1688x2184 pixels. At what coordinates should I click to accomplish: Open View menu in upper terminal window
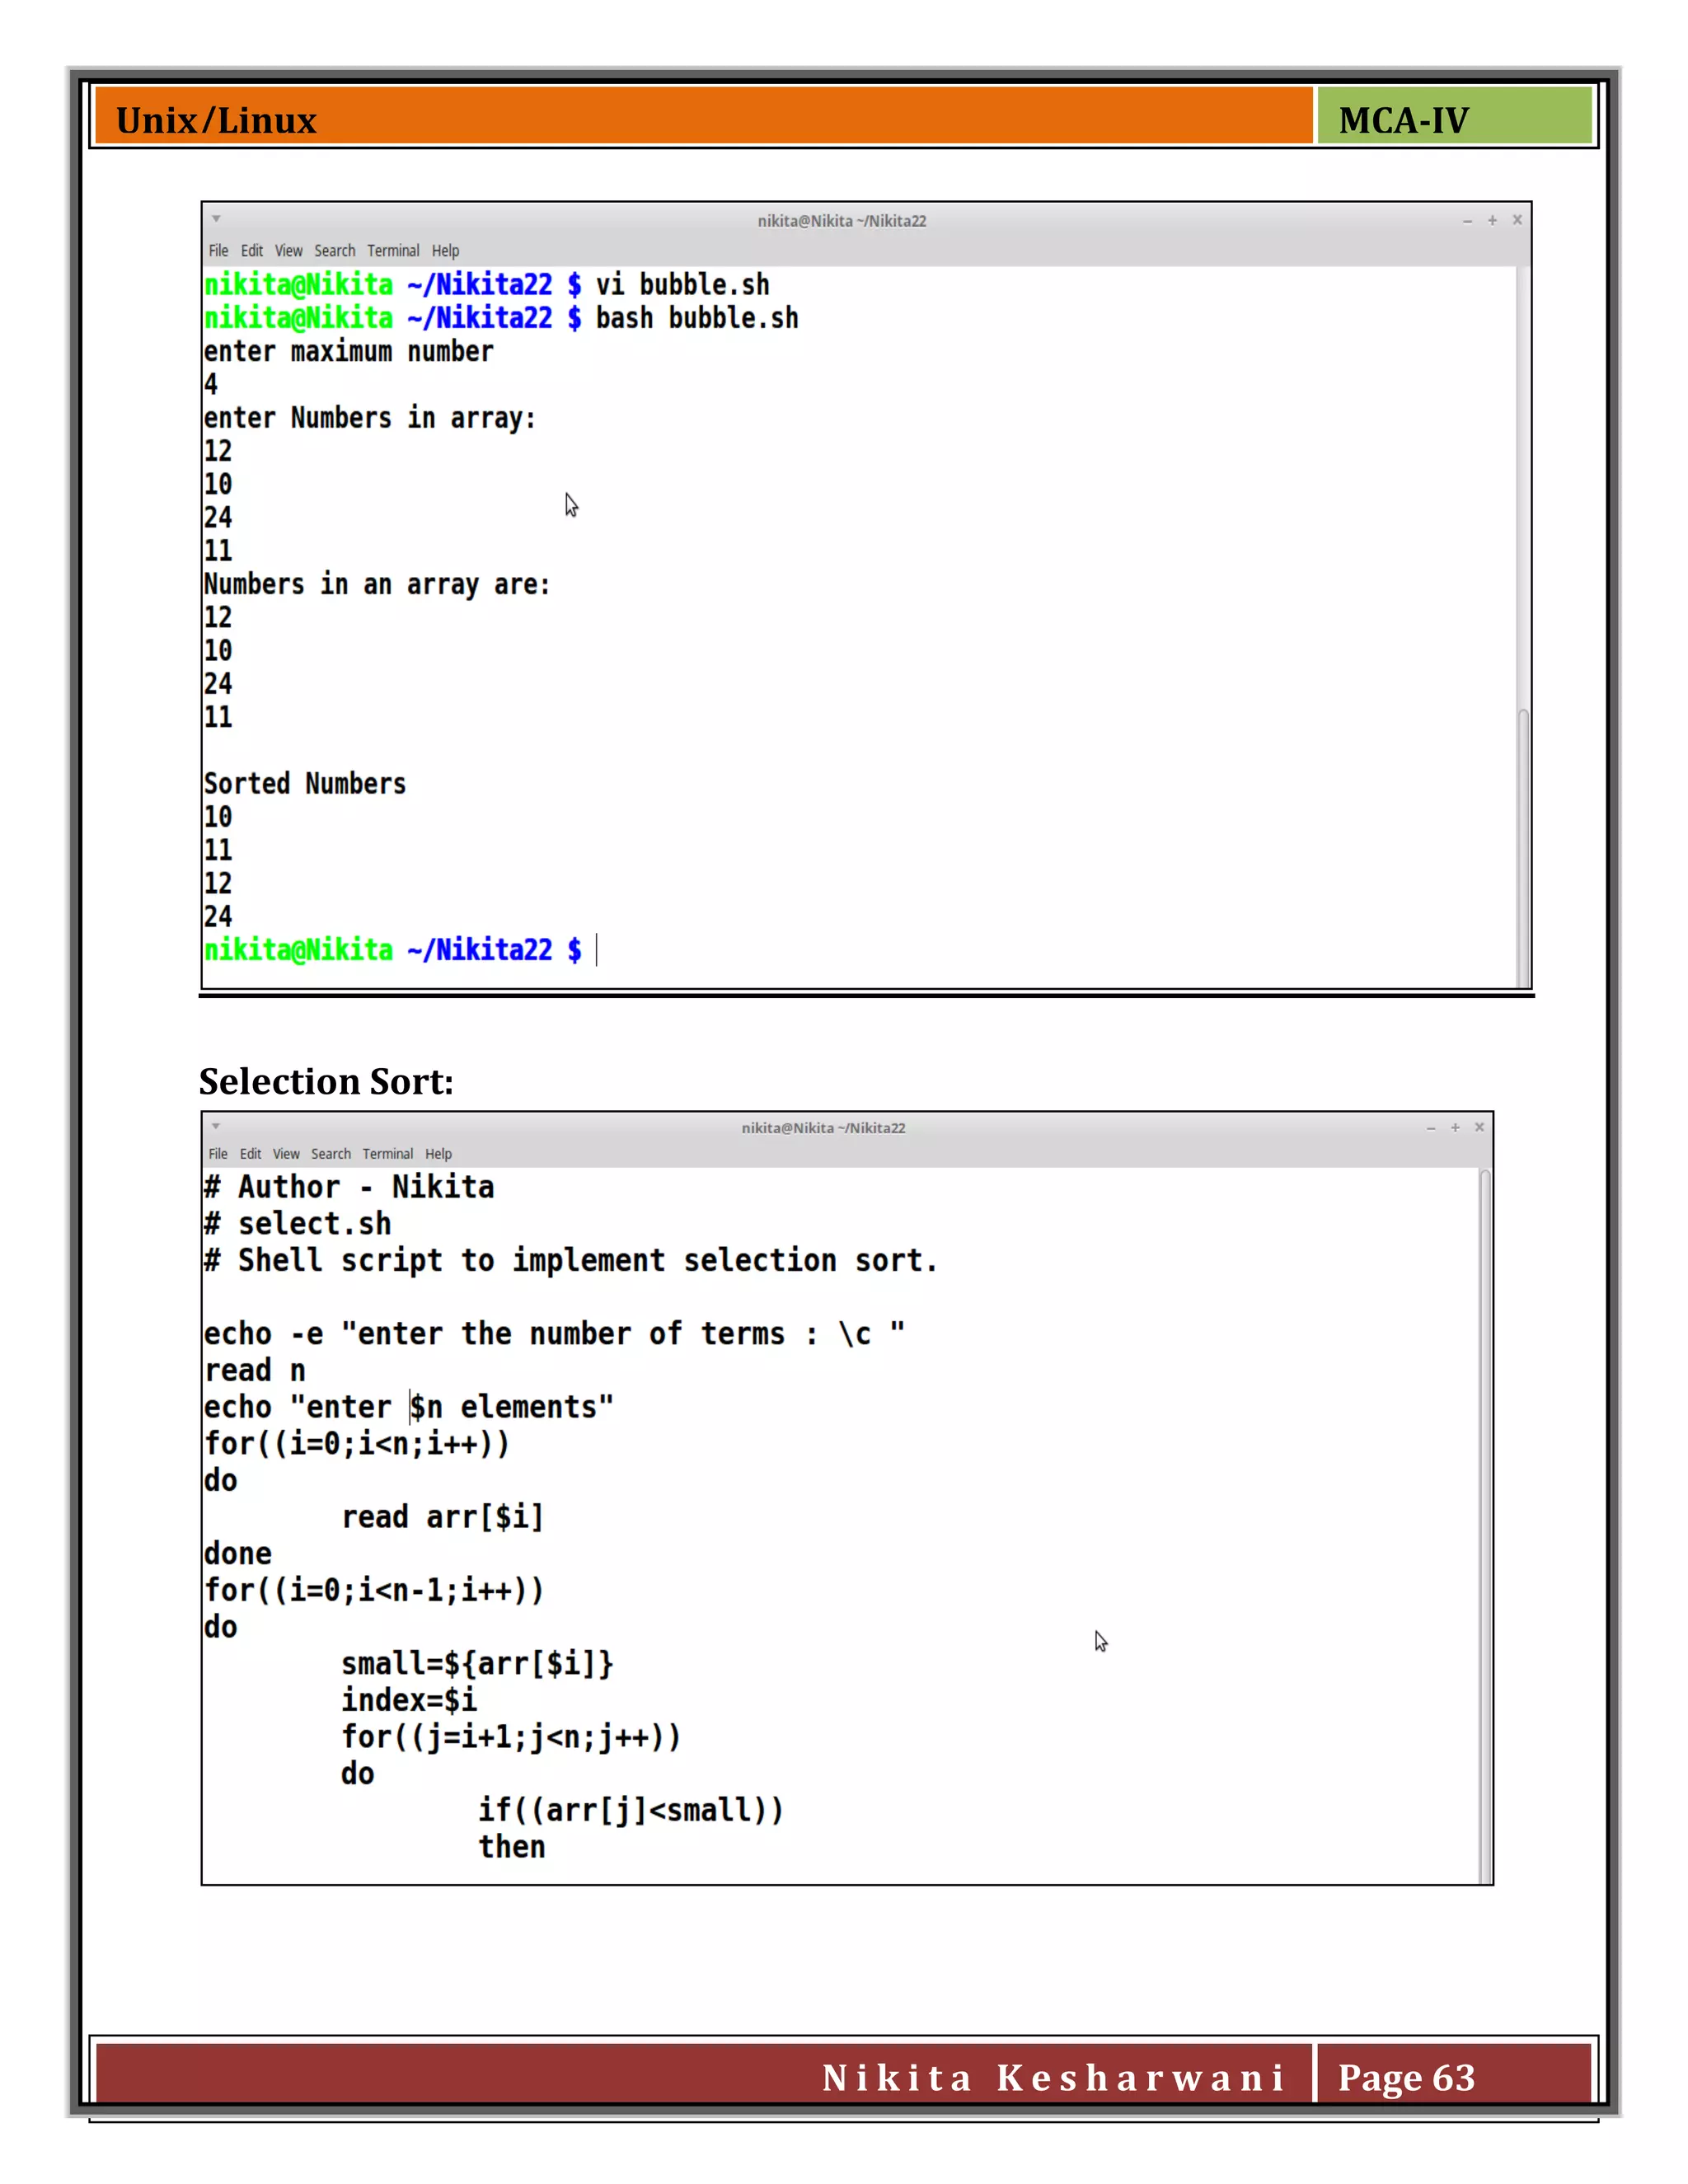288,251
